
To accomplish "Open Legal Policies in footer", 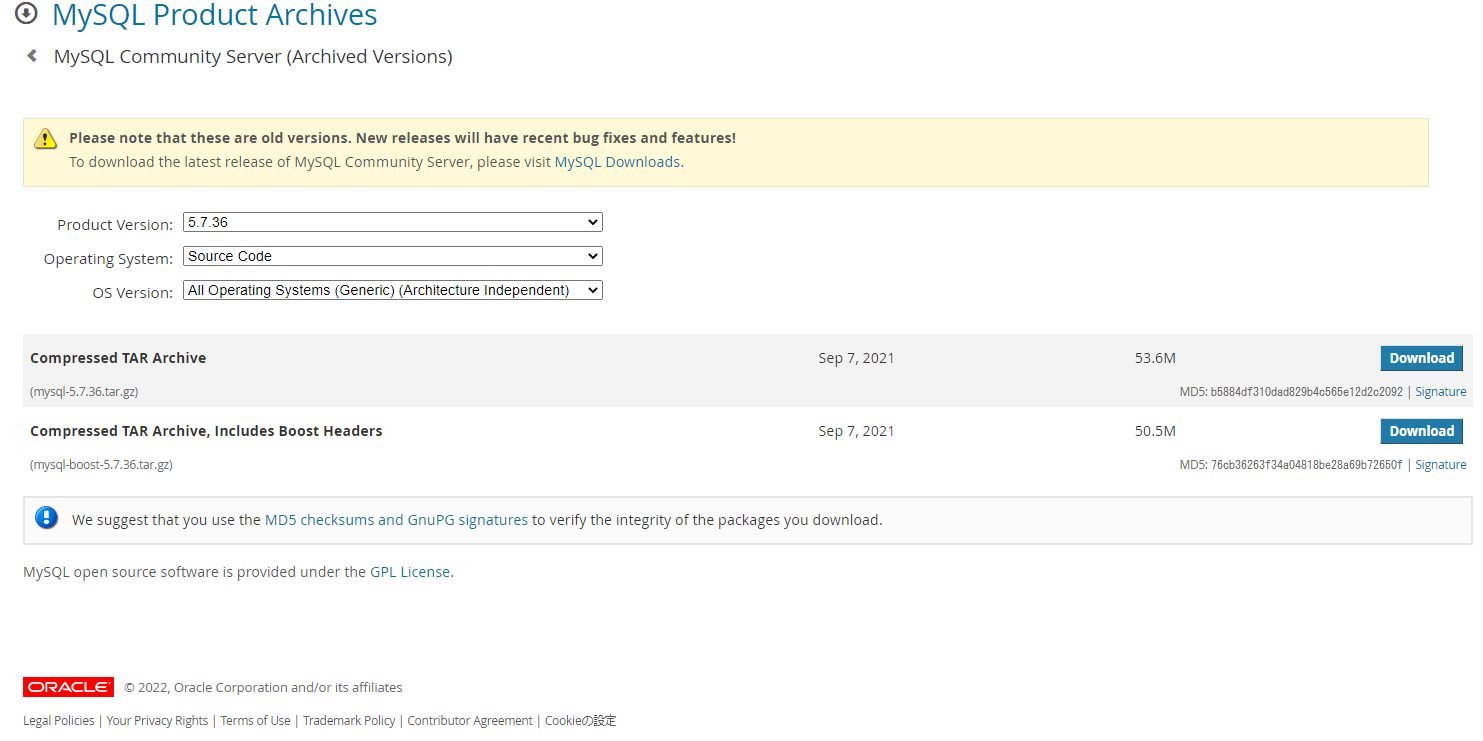I will (59, 721).
